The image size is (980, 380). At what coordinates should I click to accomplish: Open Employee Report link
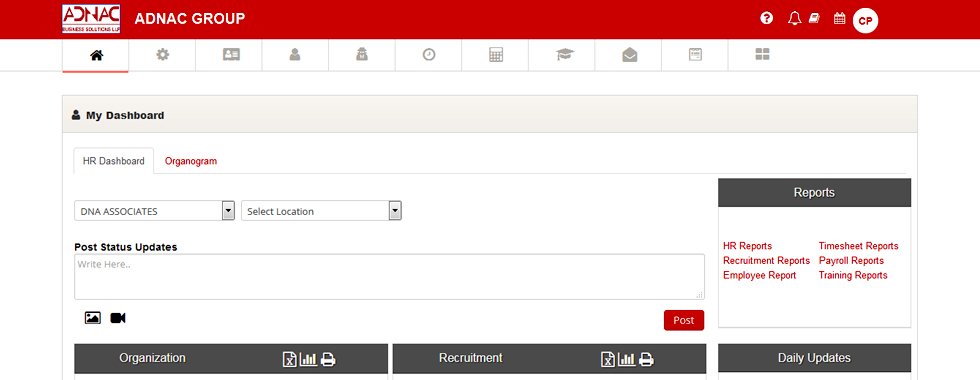click(x=759, y=275)
